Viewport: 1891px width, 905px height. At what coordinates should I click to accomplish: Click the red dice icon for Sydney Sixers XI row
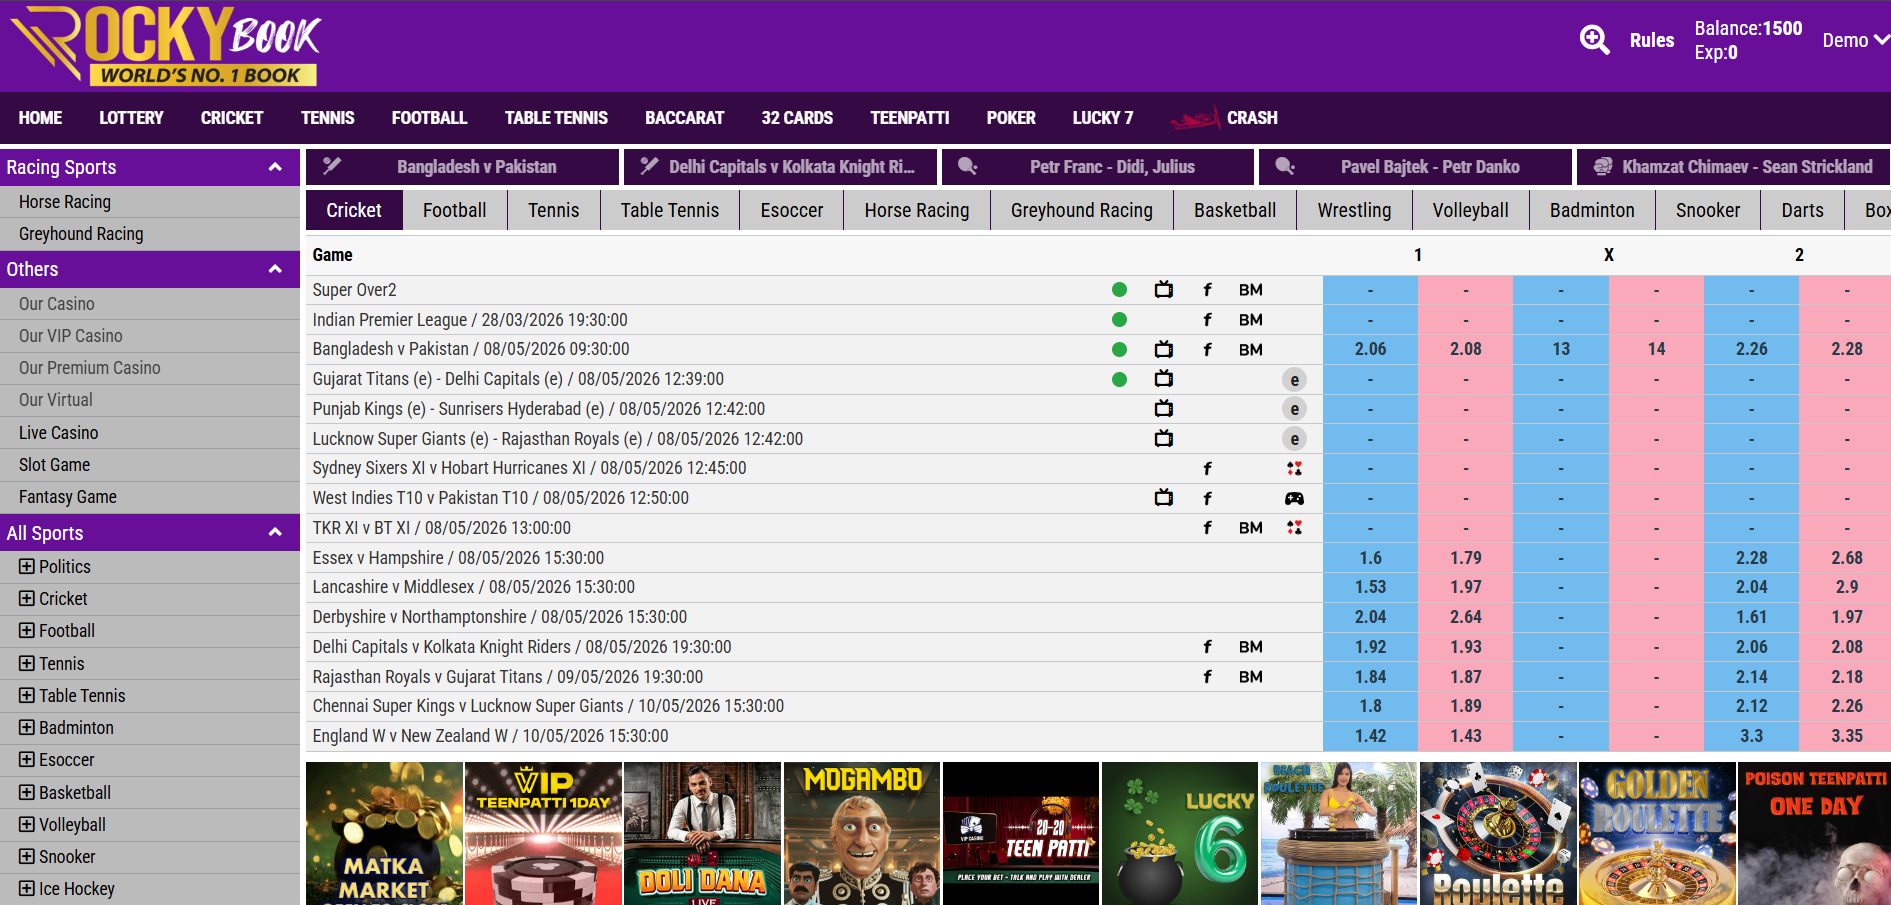[1294, 468]
